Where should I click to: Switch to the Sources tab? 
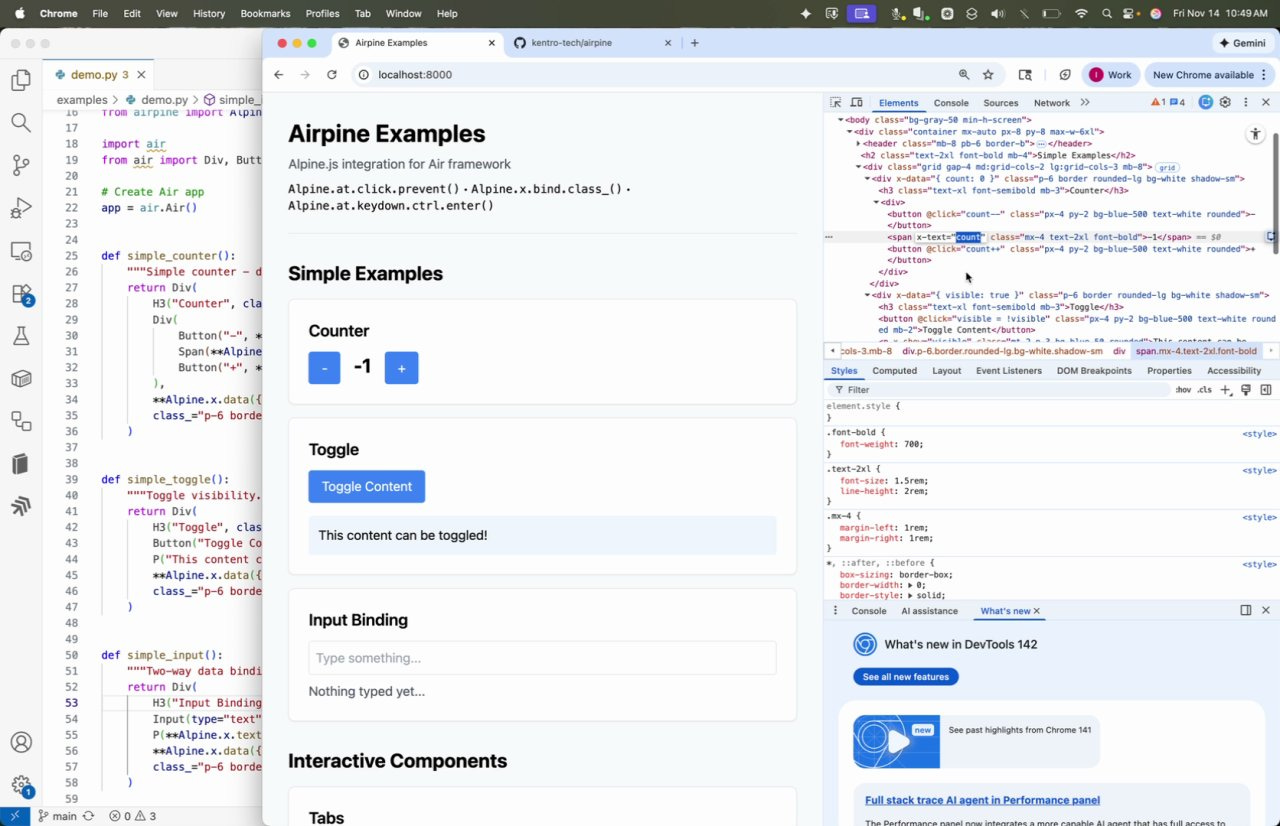pyautogui.click(x=1000, y=103)
